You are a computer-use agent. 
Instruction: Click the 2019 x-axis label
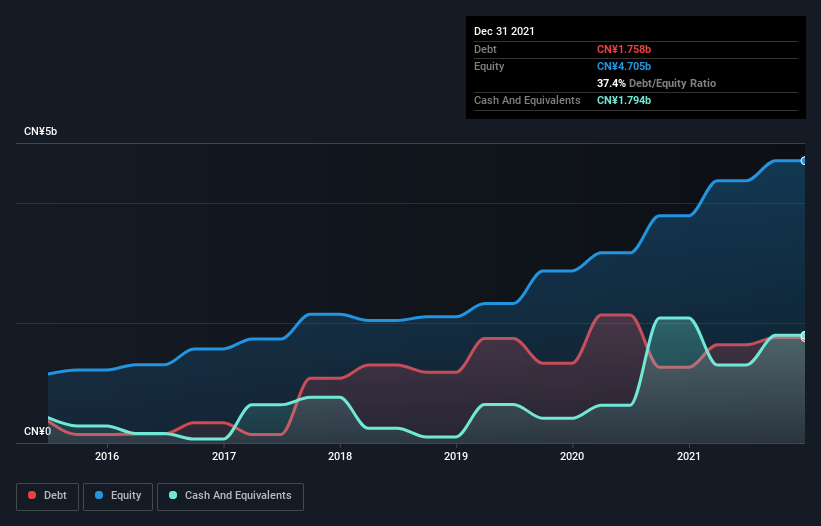coord(456,456)
